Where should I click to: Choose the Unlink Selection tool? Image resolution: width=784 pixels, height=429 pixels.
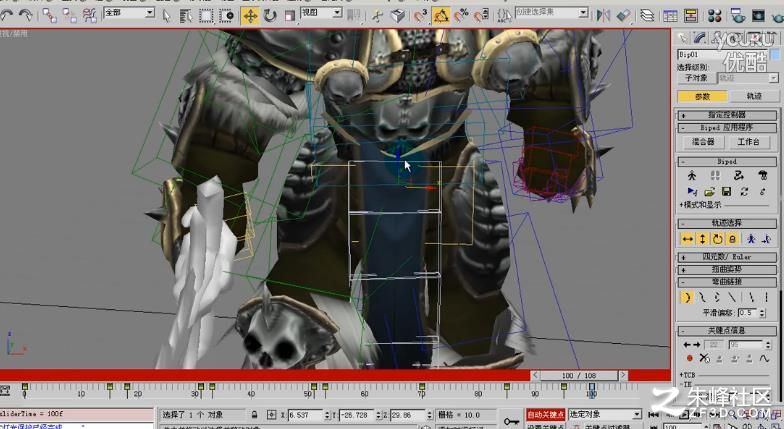click(70, 16)
